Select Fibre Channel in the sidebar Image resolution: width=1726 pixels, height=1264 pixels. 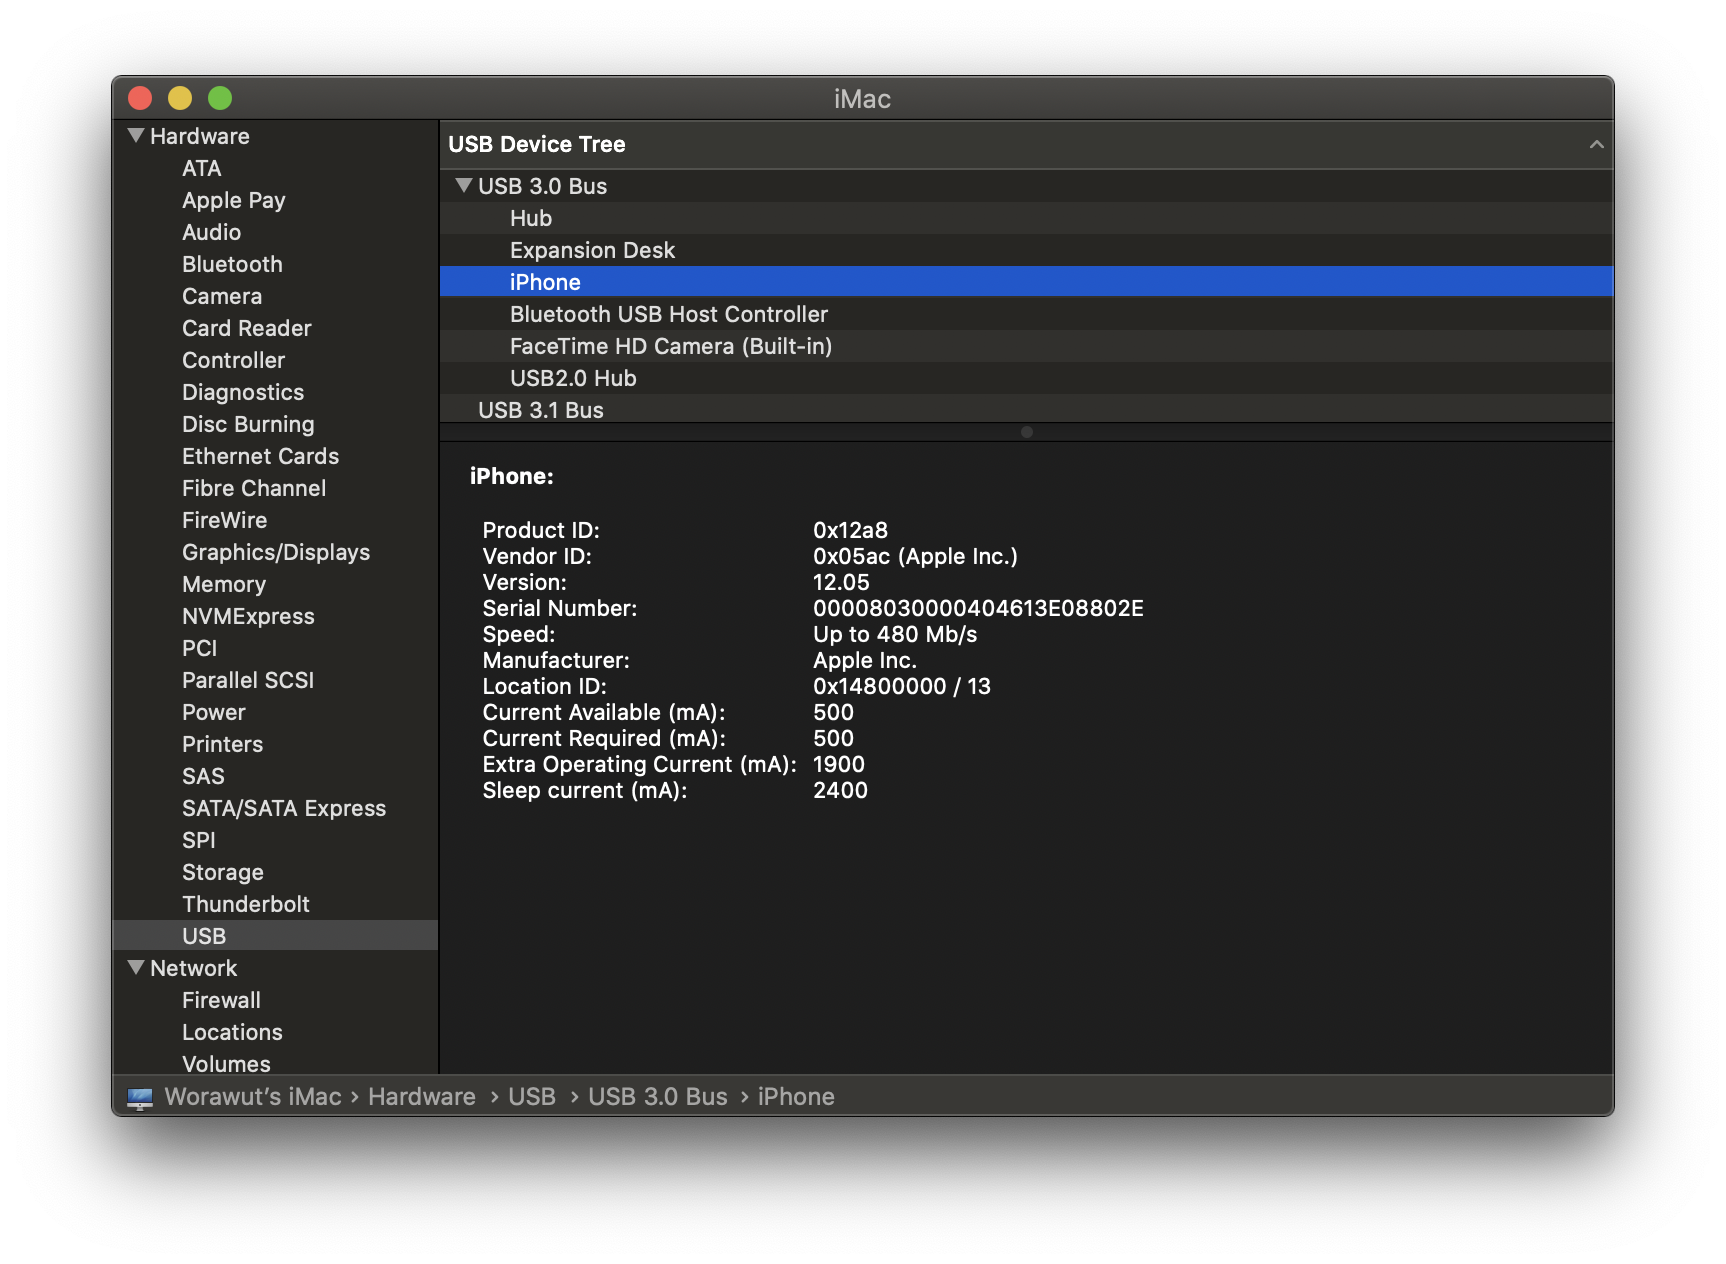coord(254,488)
